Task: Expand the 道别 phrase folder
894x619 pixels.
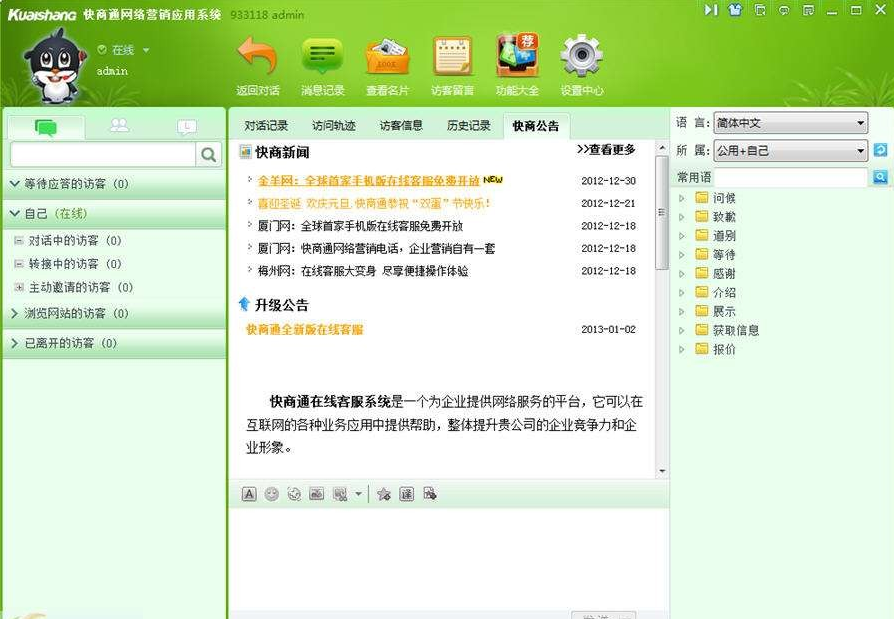Action: [681, 236]
